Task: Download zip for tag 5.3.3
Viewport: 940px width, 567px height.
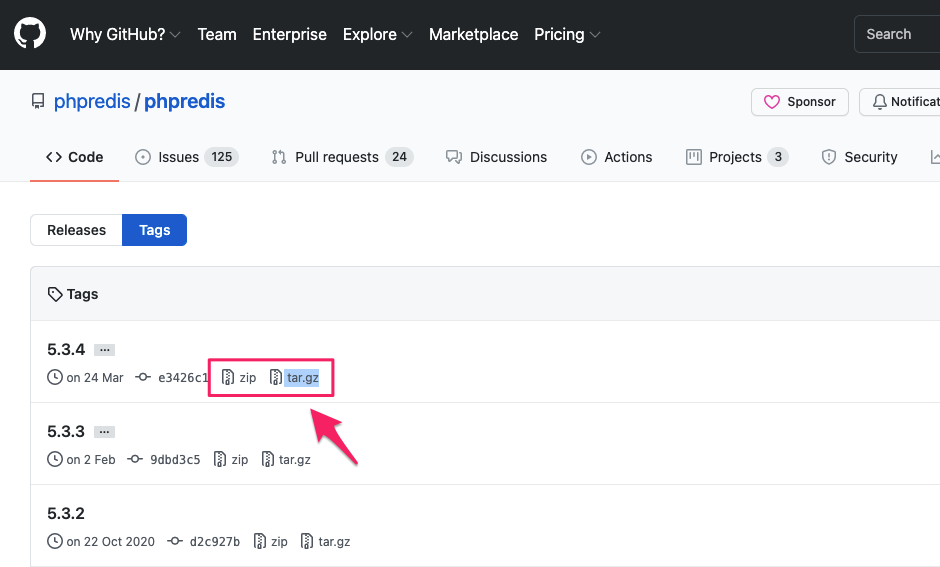Action: 239,460
